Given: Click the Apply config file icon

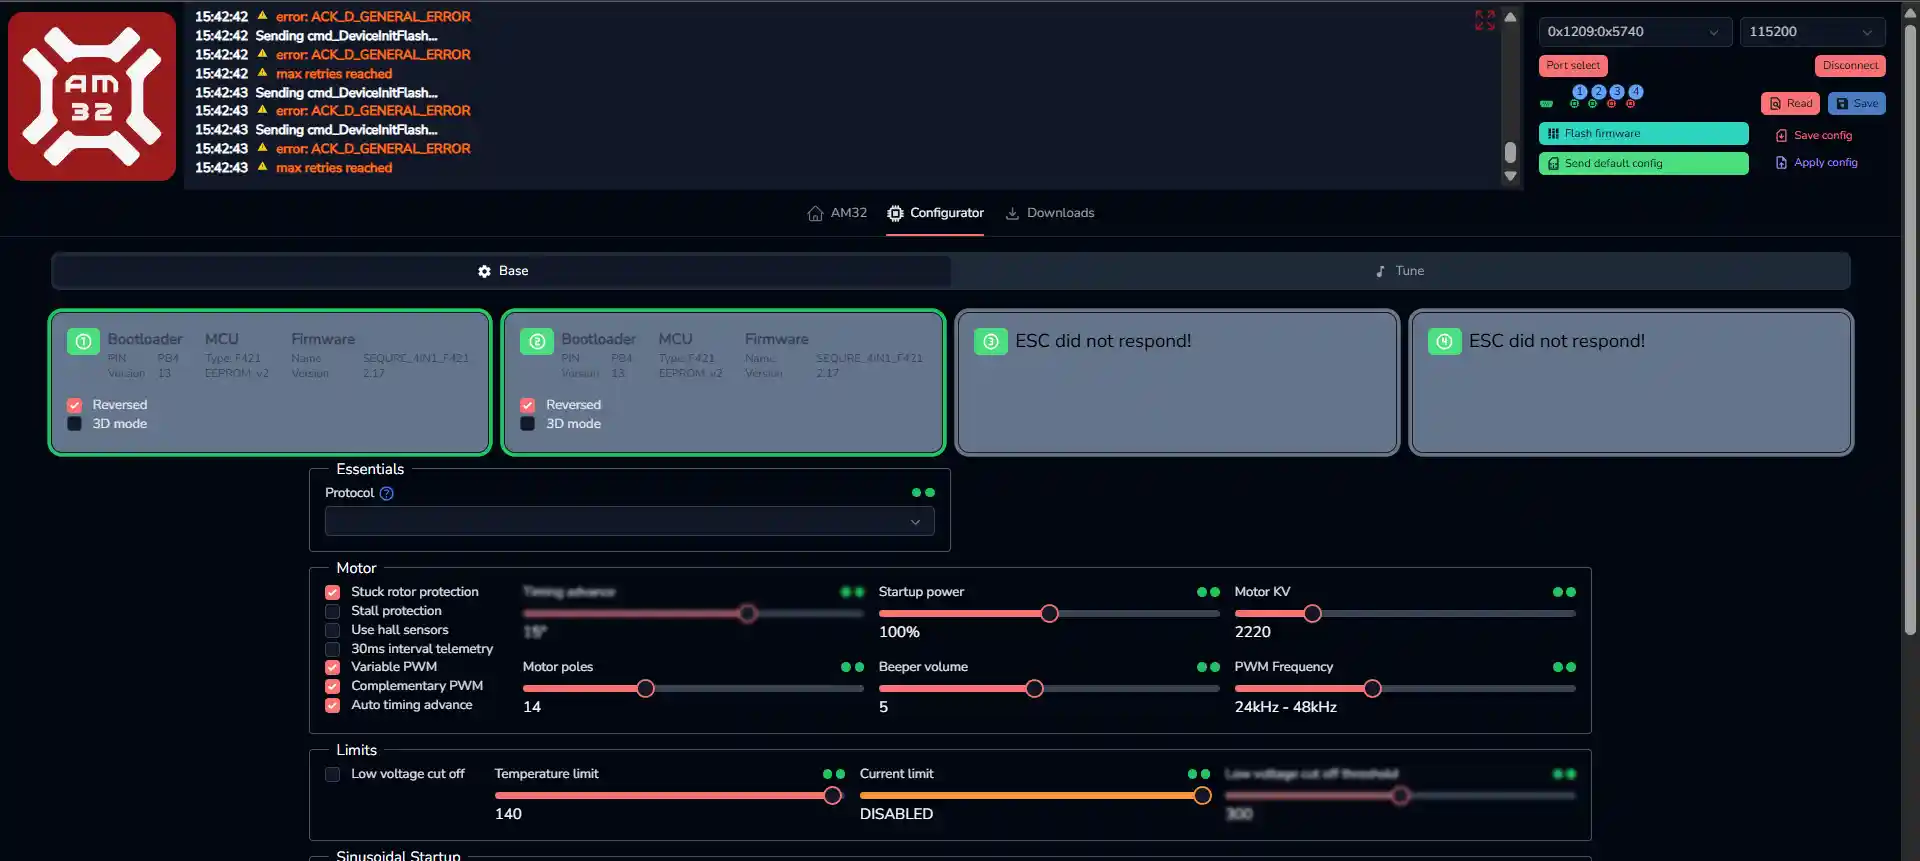Looking at the screenshot, I should click(1781, 162).
